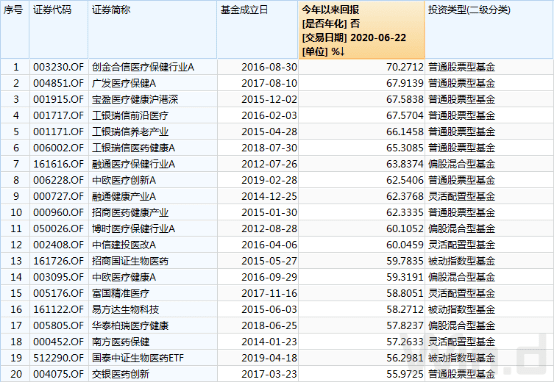Viewport: 554px width, 383px height.
Task: Click return value 63.8374
Action: pyautogui.click(x=405, y=164)
